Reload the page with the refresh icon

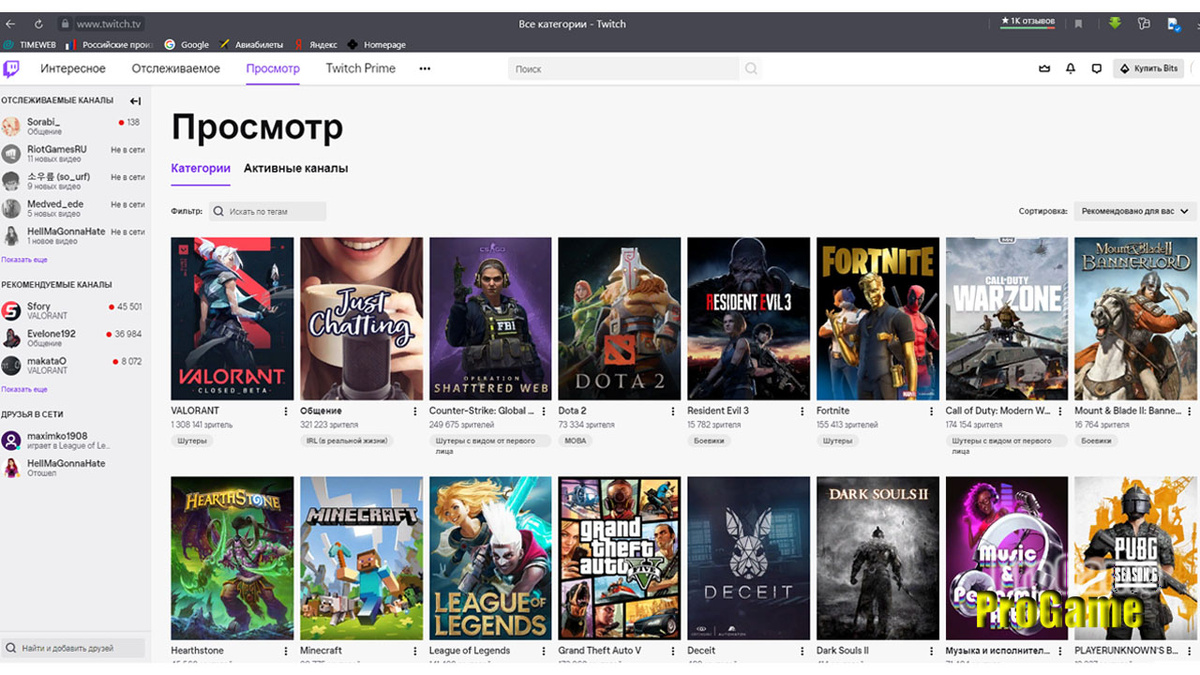click(x=39, y=23)
